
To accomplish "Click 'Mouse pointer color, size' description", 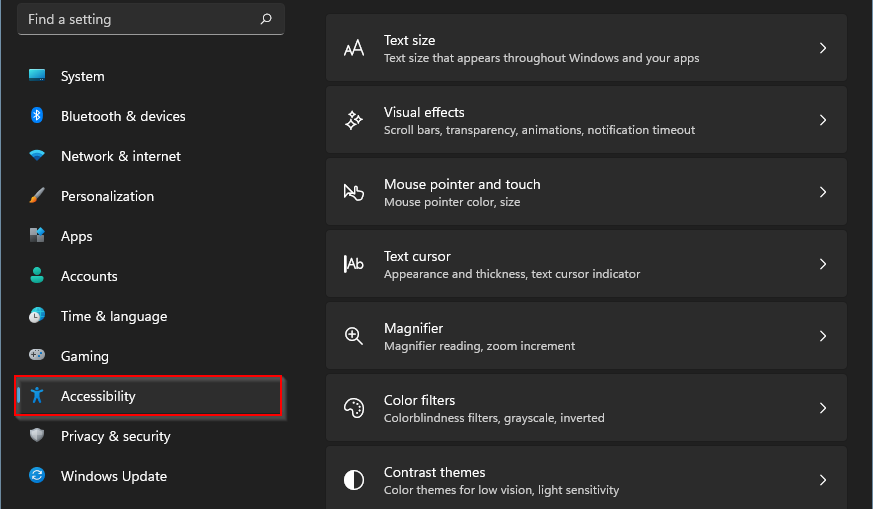I will [452, 202].
